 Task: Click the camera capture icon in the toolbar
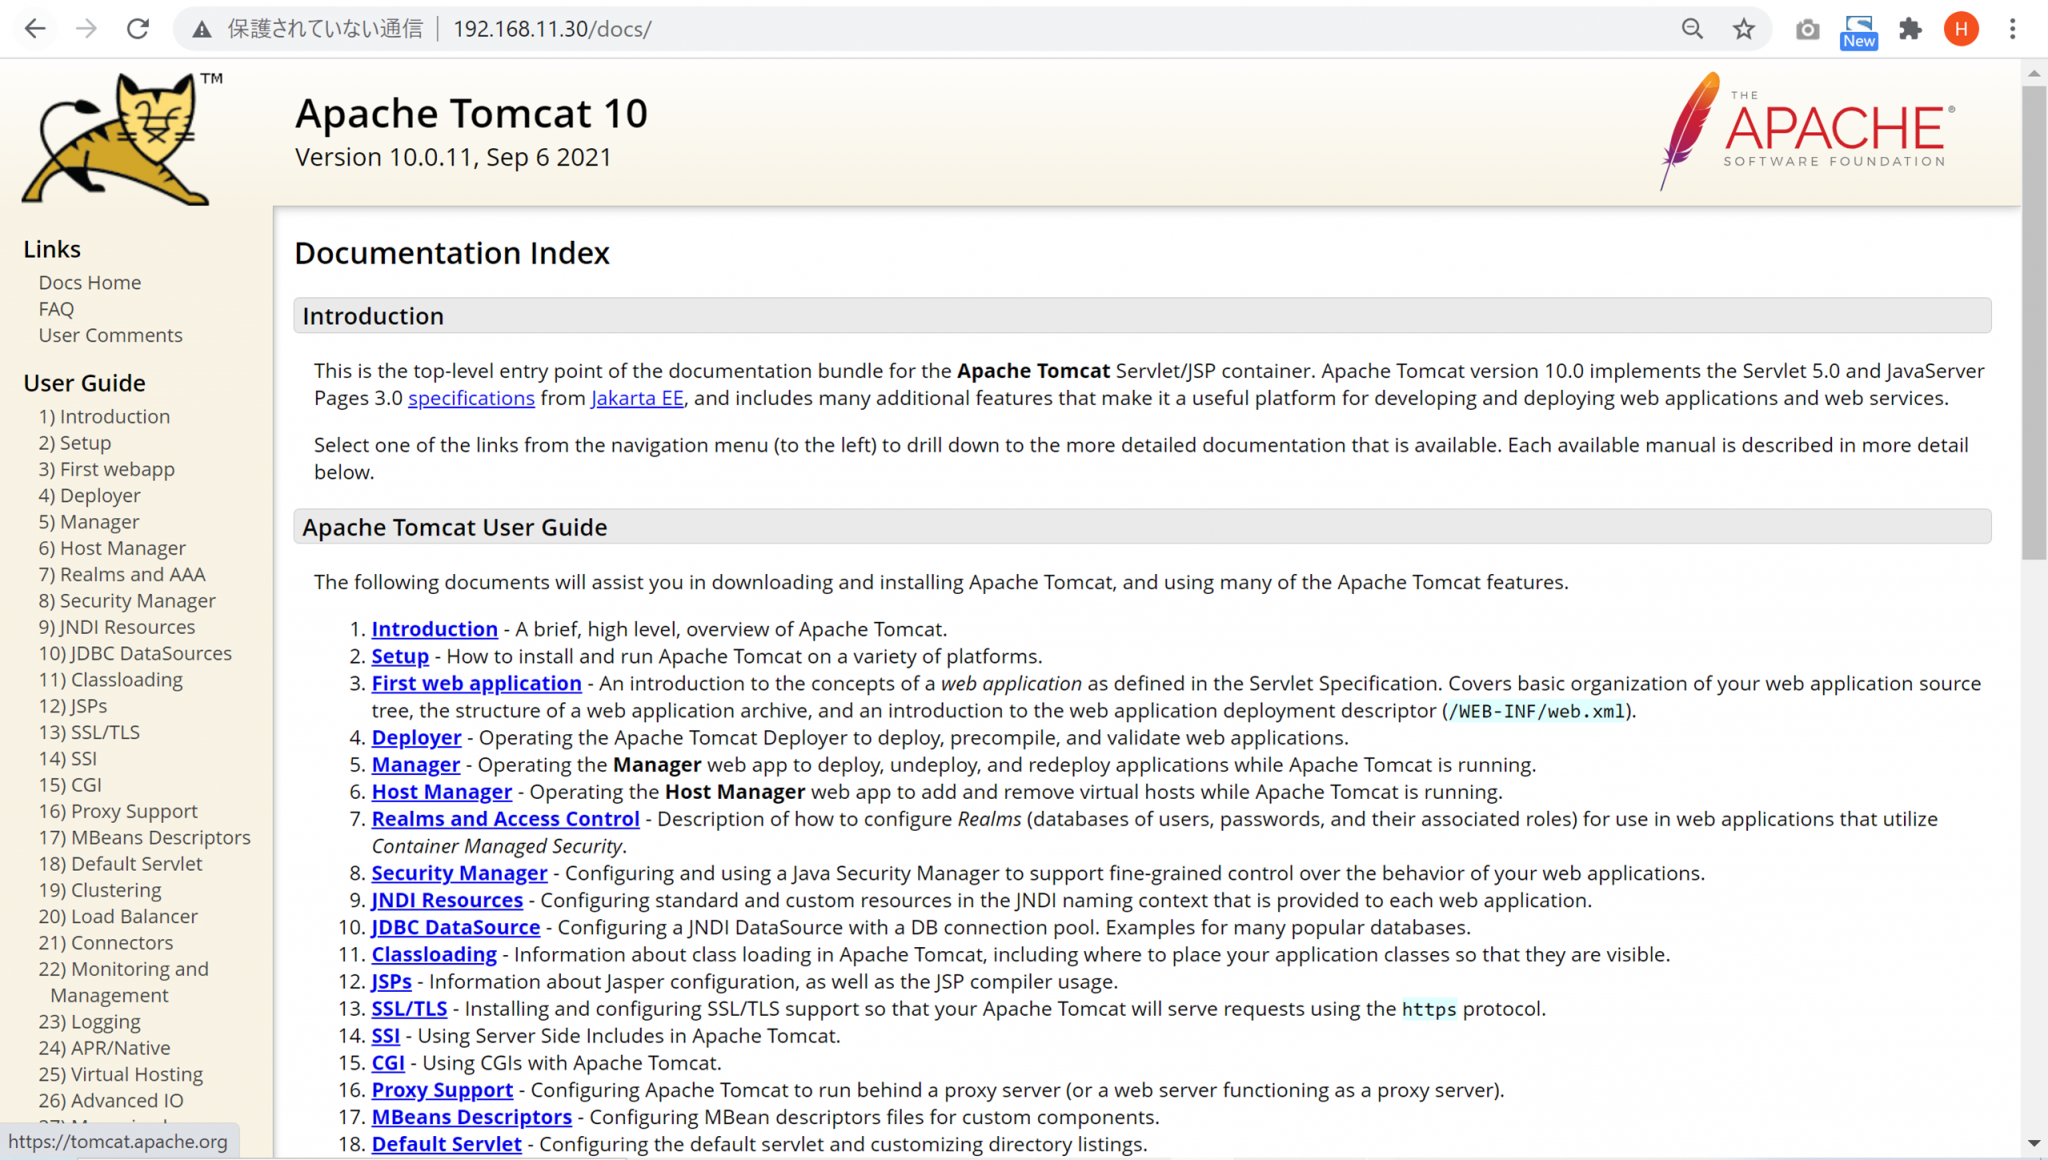coord(1807,29)
